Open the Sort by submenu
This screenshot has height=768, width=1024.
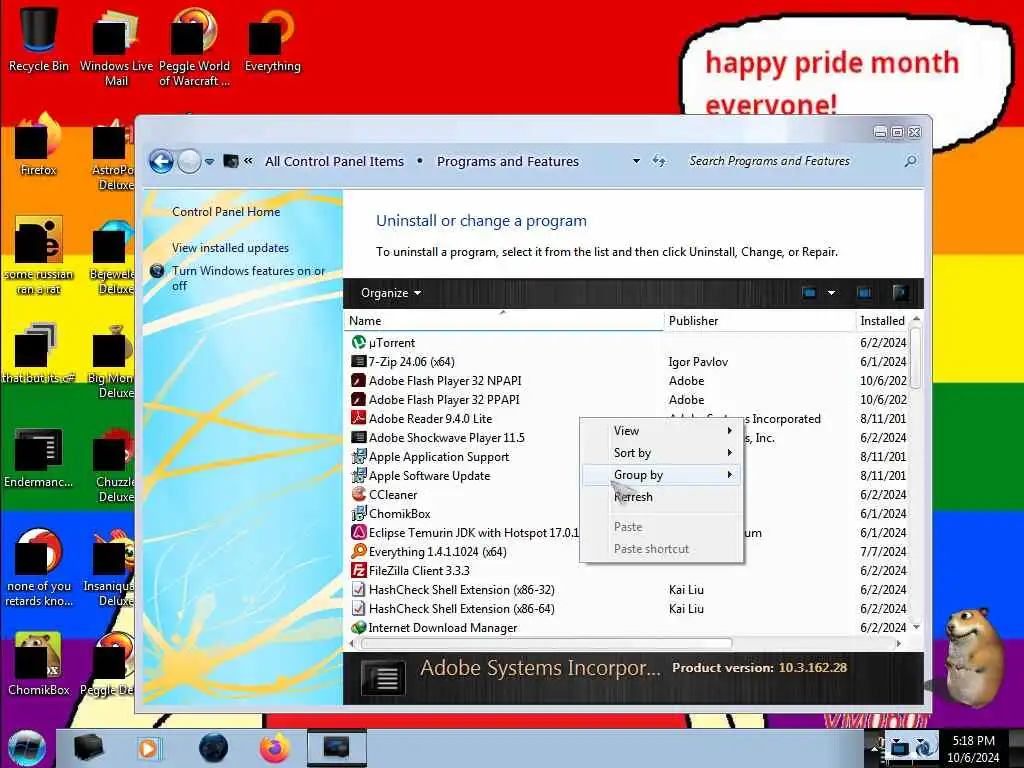point(662,453)
